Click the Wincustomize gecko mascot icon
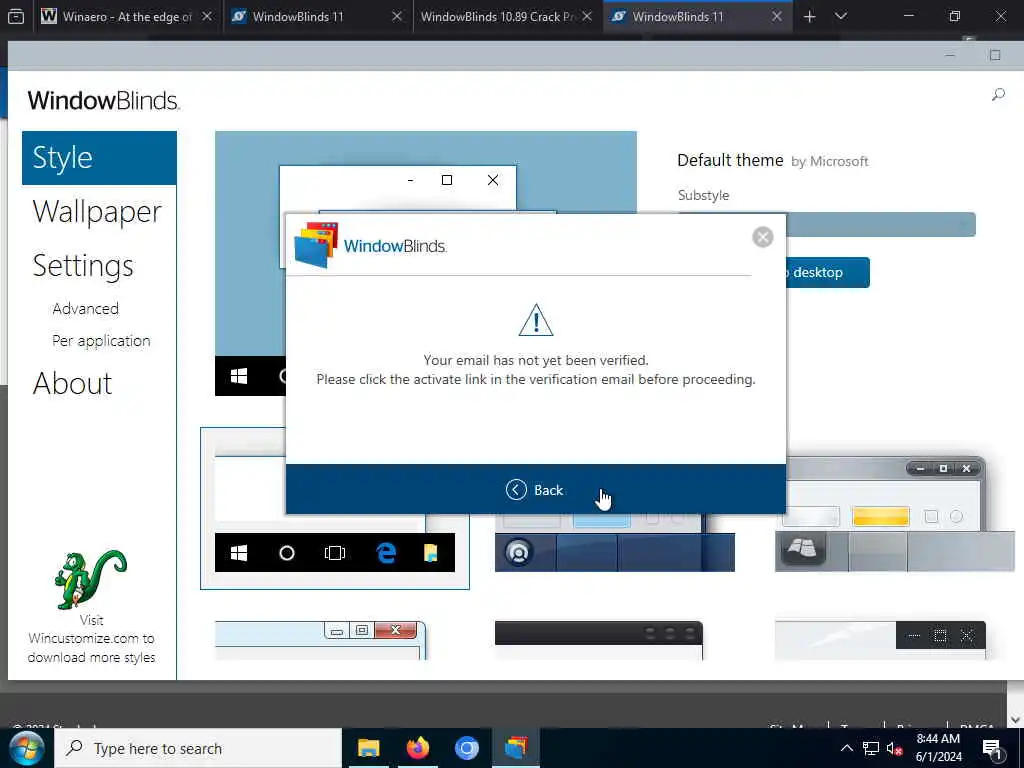The image size is (1024, 768). (90, 579)
